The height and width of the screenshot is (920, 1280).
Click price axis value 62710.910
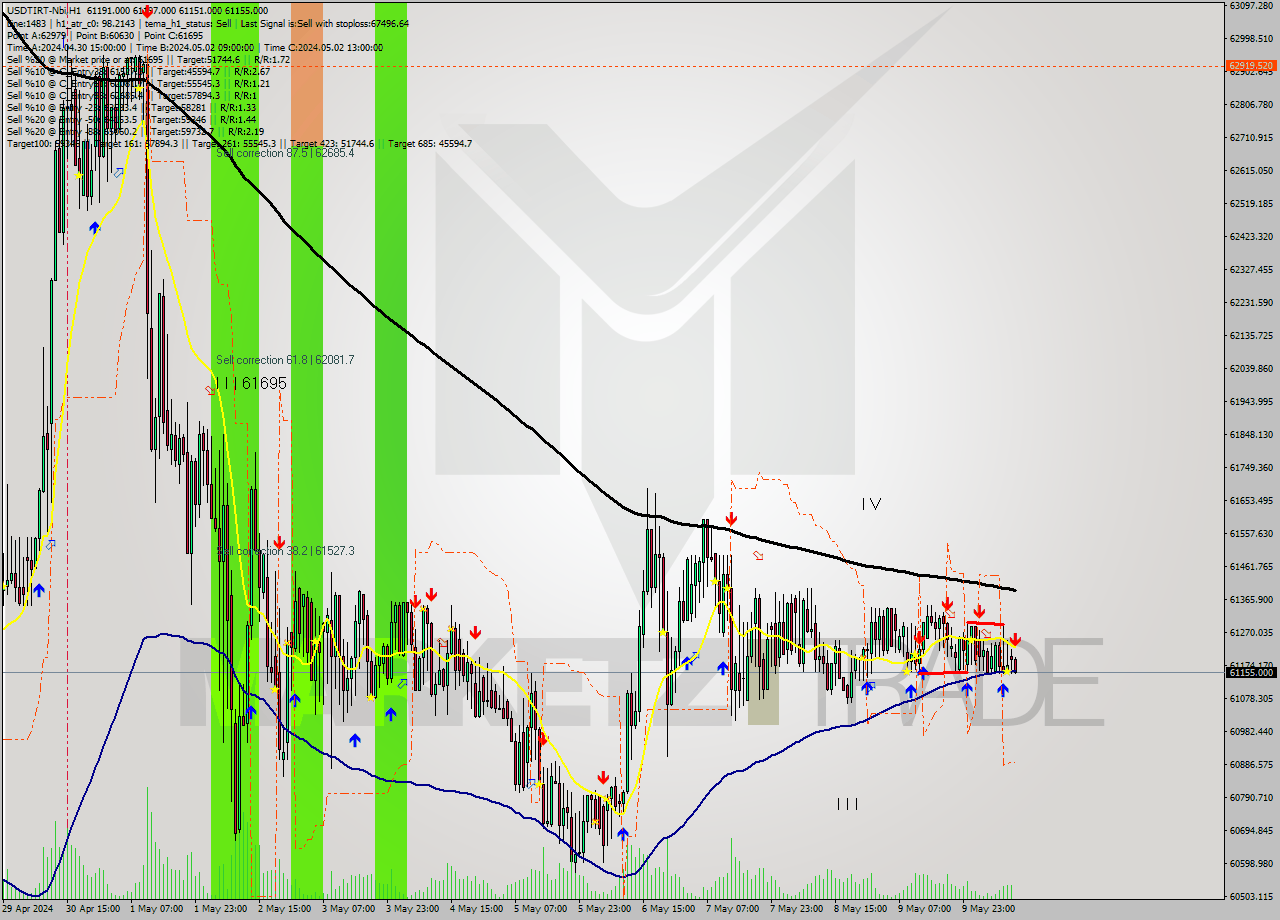click(1251, 137)
